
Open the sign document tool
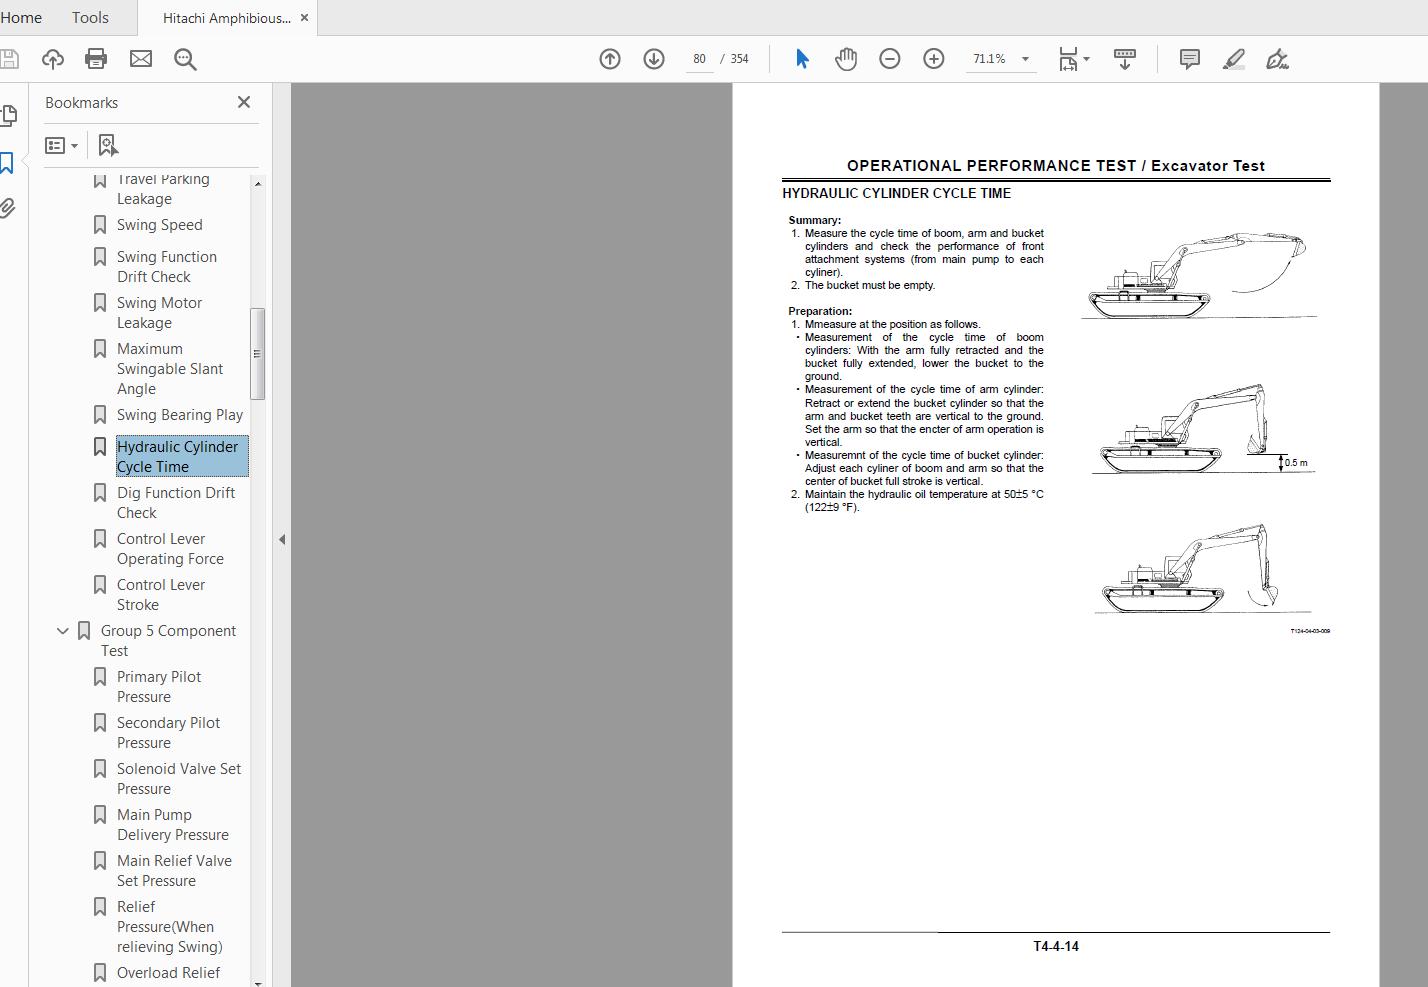click(x=1277, y=59)
